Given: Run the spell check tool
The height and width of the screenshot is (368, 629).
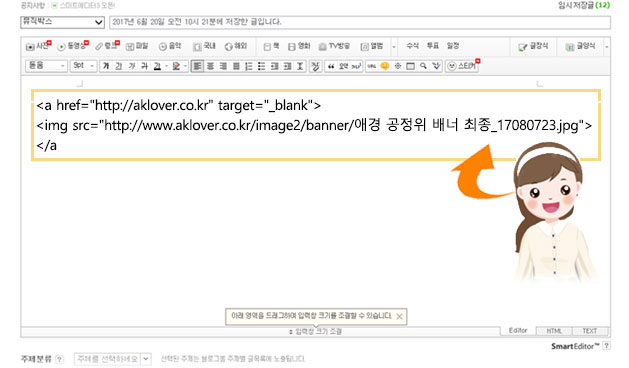Looking at the screenshot, I should [x=316, y=66].
